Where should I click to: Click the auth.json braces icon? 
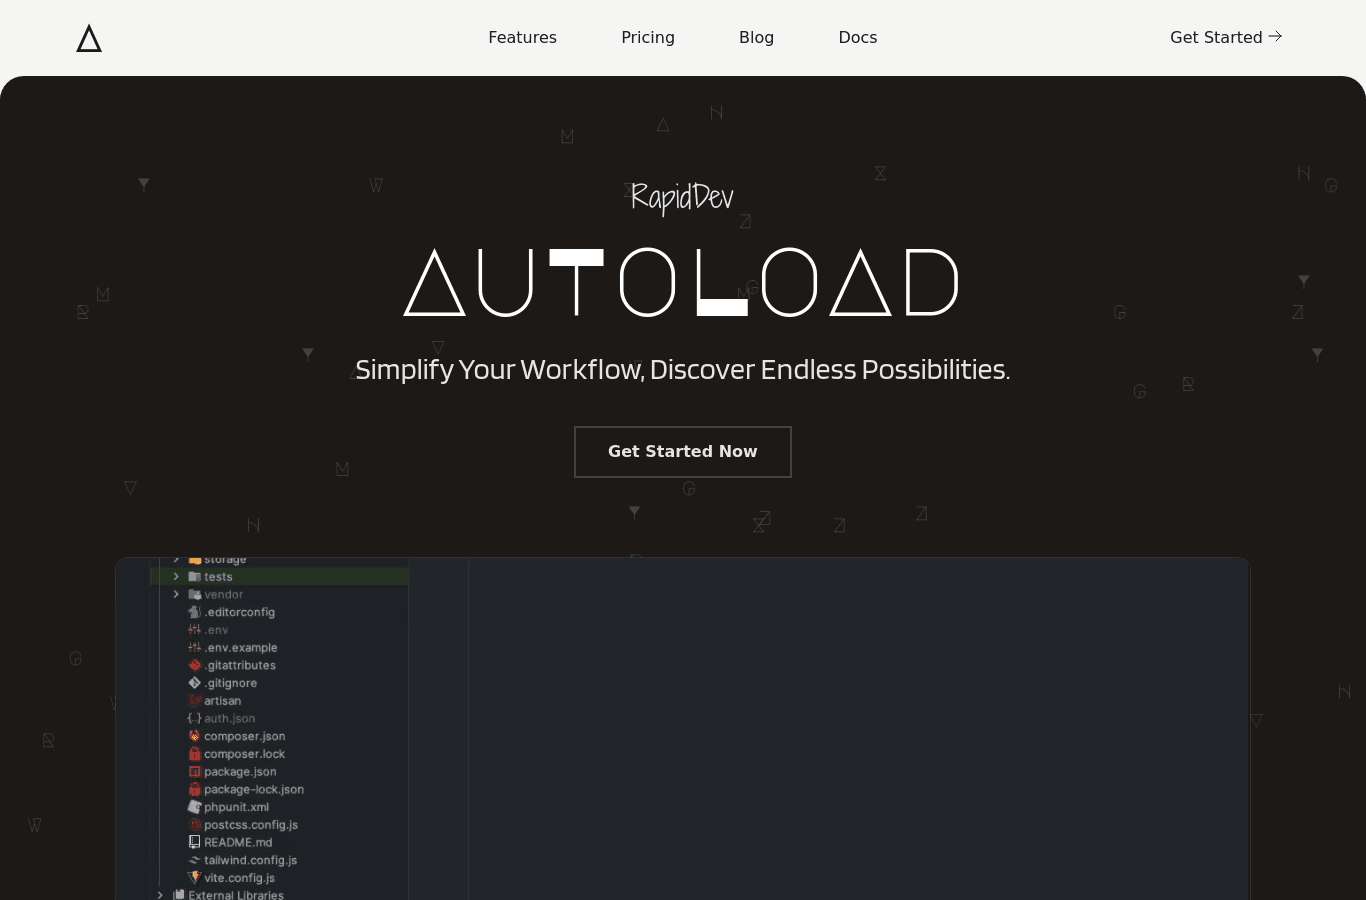194,718
